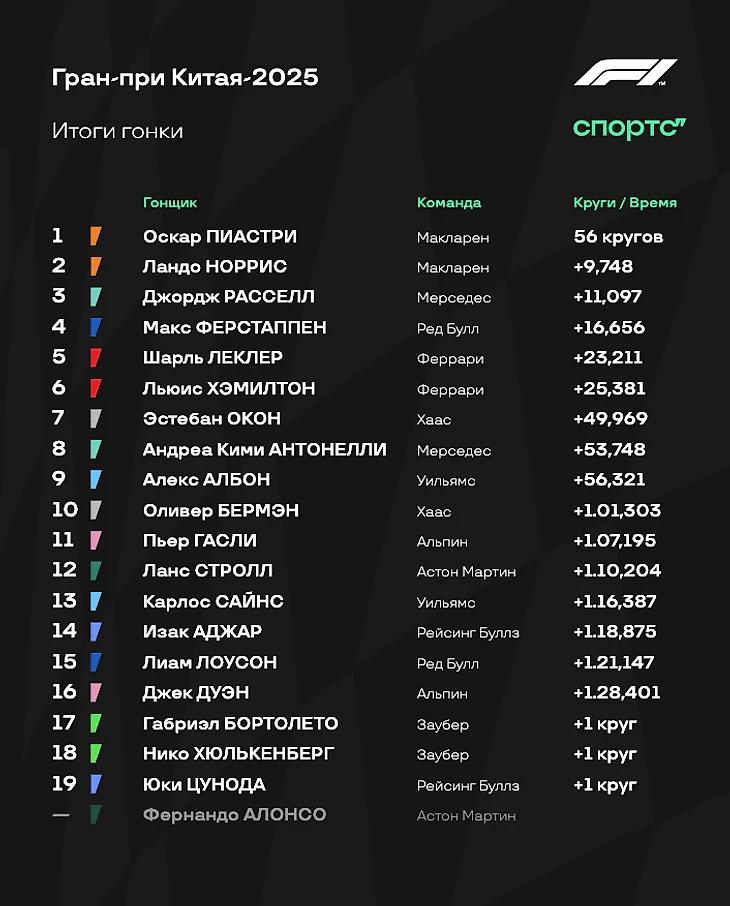The height and width of the screenshot is (906, 730).
Task: Click the Команда column header
Action: click(449, 203)
